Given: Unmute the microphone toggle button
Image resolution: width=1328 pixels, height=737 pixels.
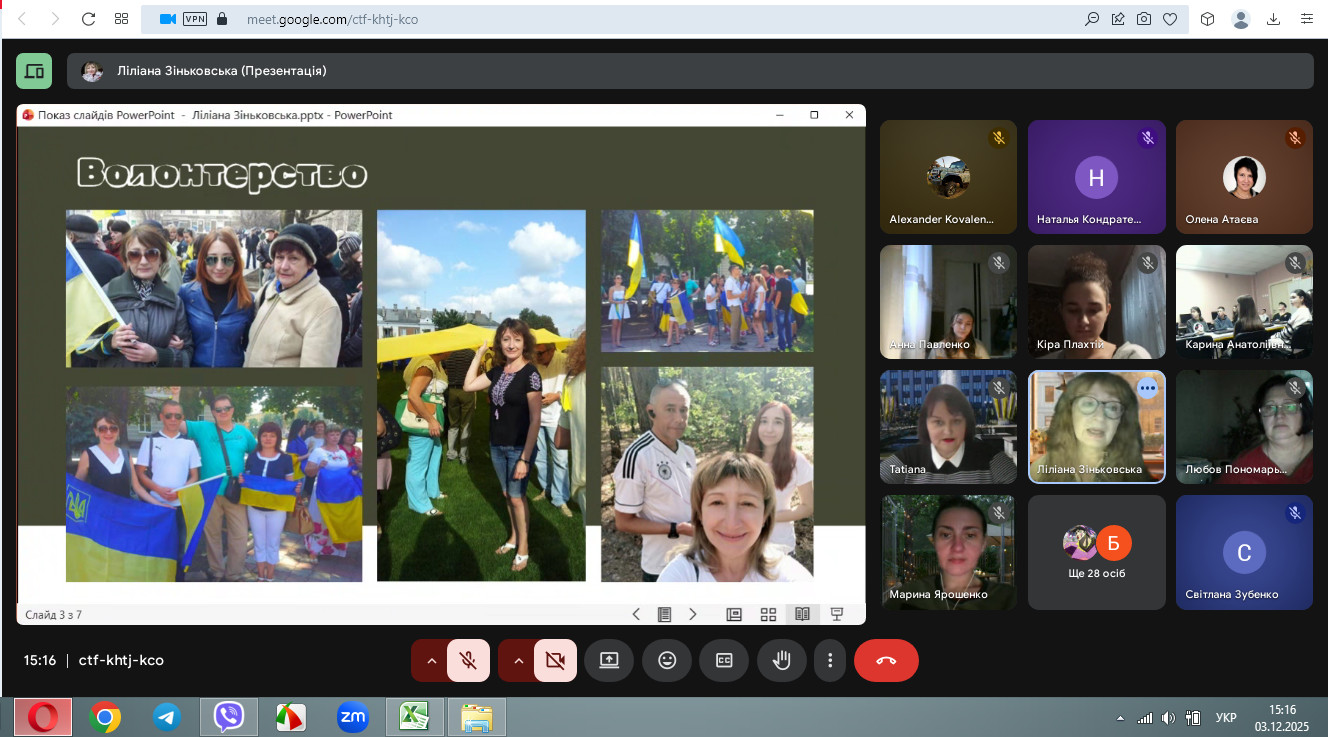Looking at the screenshot, I should (x=467, y=660).
